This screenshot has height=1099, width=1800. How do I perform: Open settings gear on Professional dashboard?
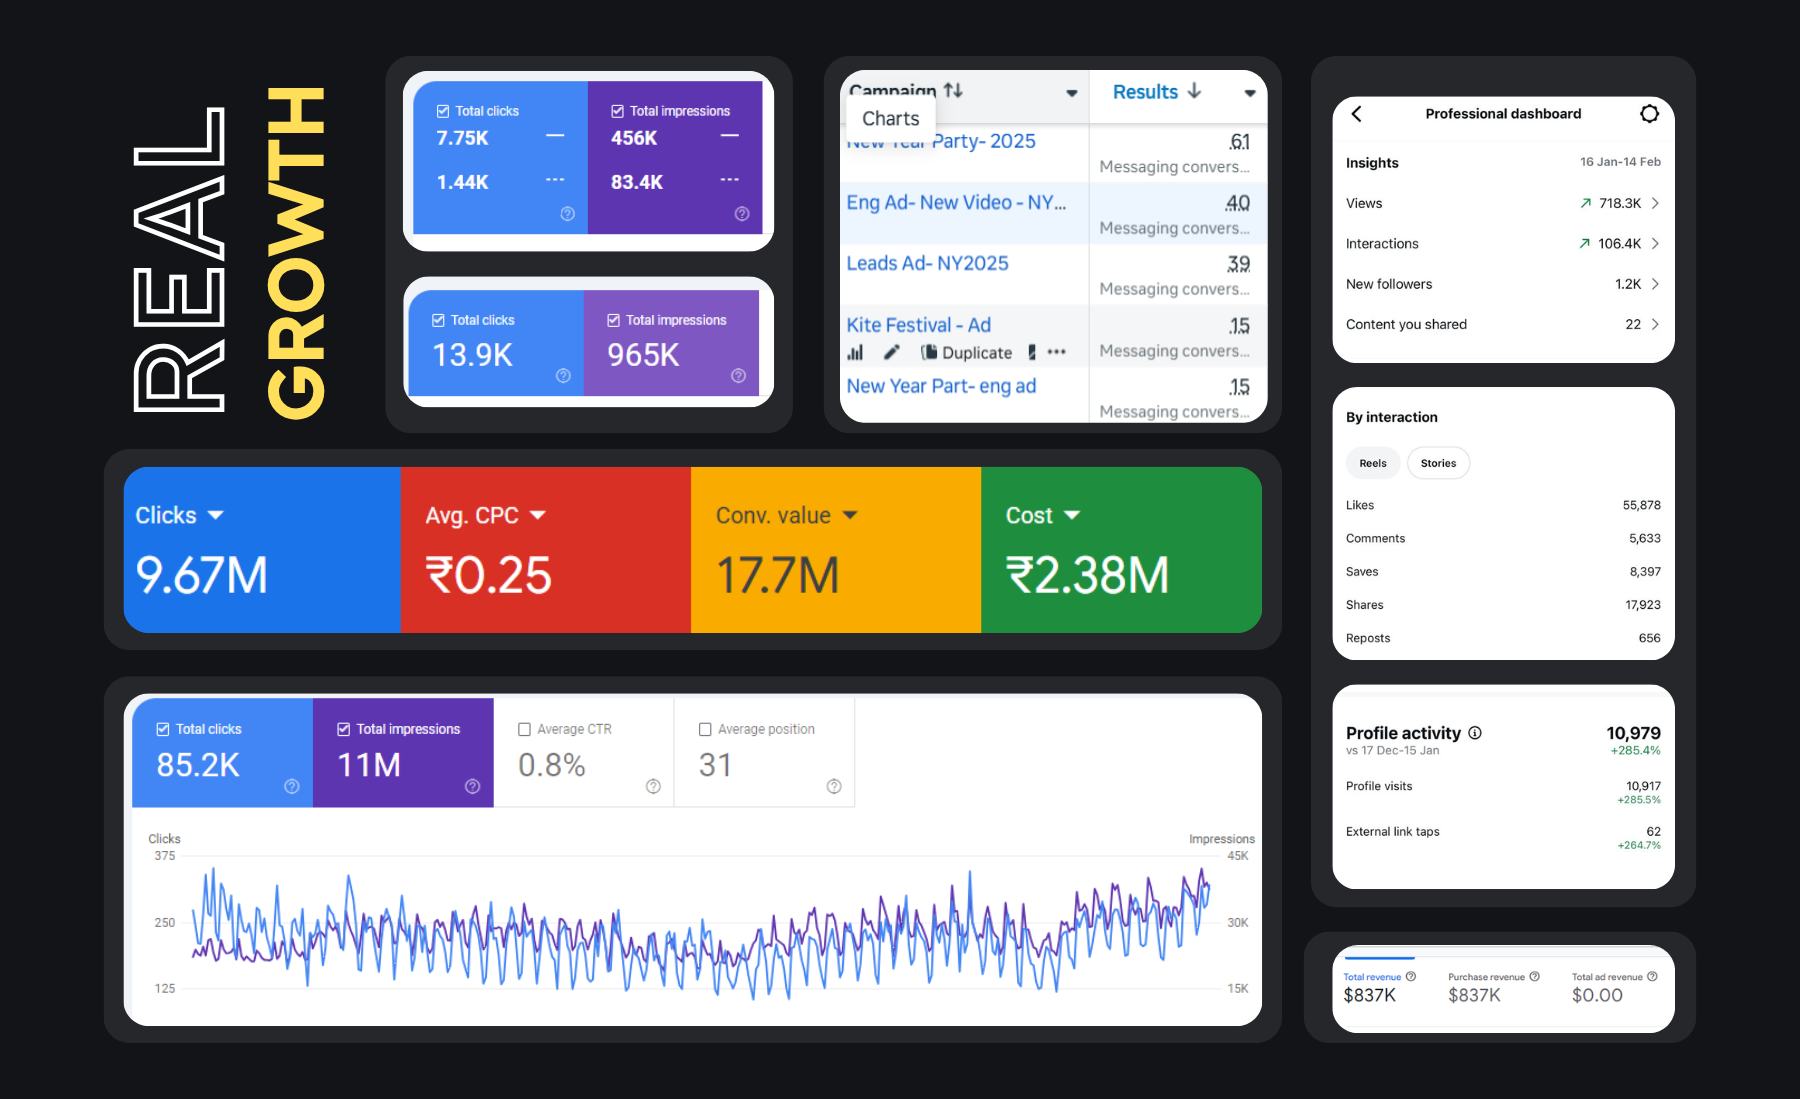[1649, 113]
